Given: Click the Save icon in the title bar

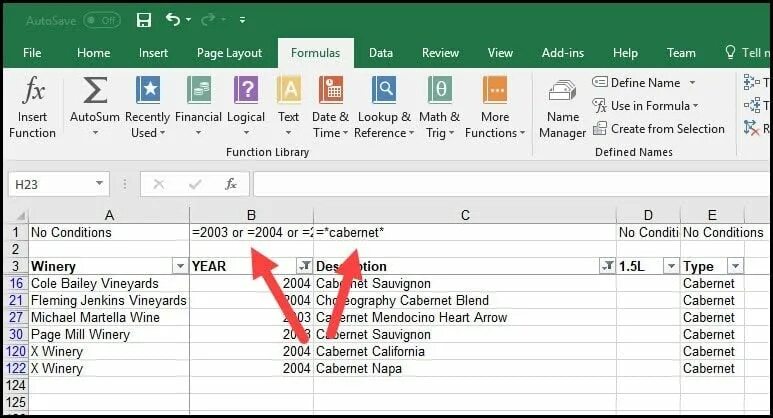Looking at the screenshot, I should (x=144, y=20).
